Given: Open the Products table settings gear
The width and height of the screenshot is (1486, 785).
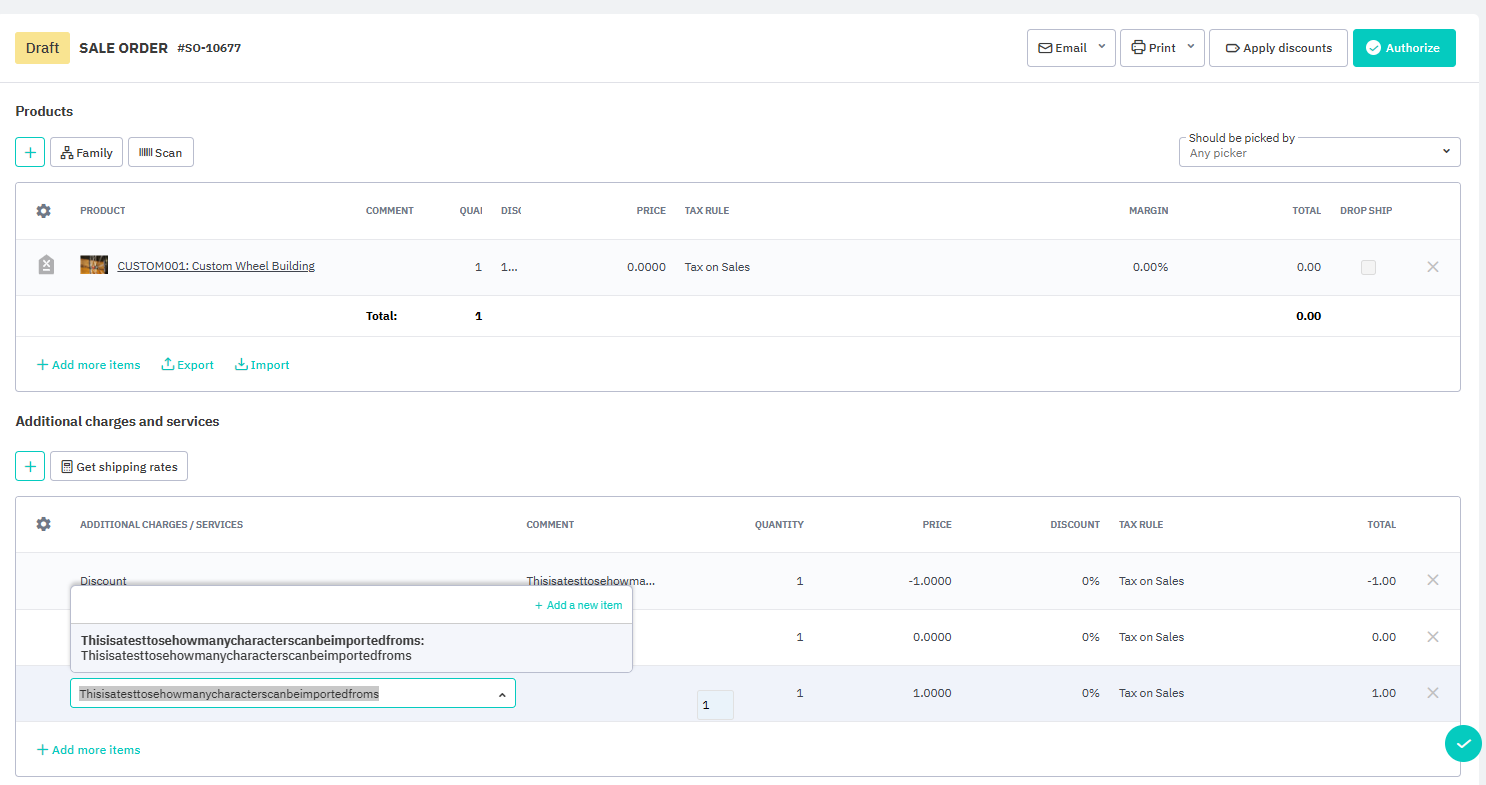Looking at the screenshot, I should tap(43, 211).
